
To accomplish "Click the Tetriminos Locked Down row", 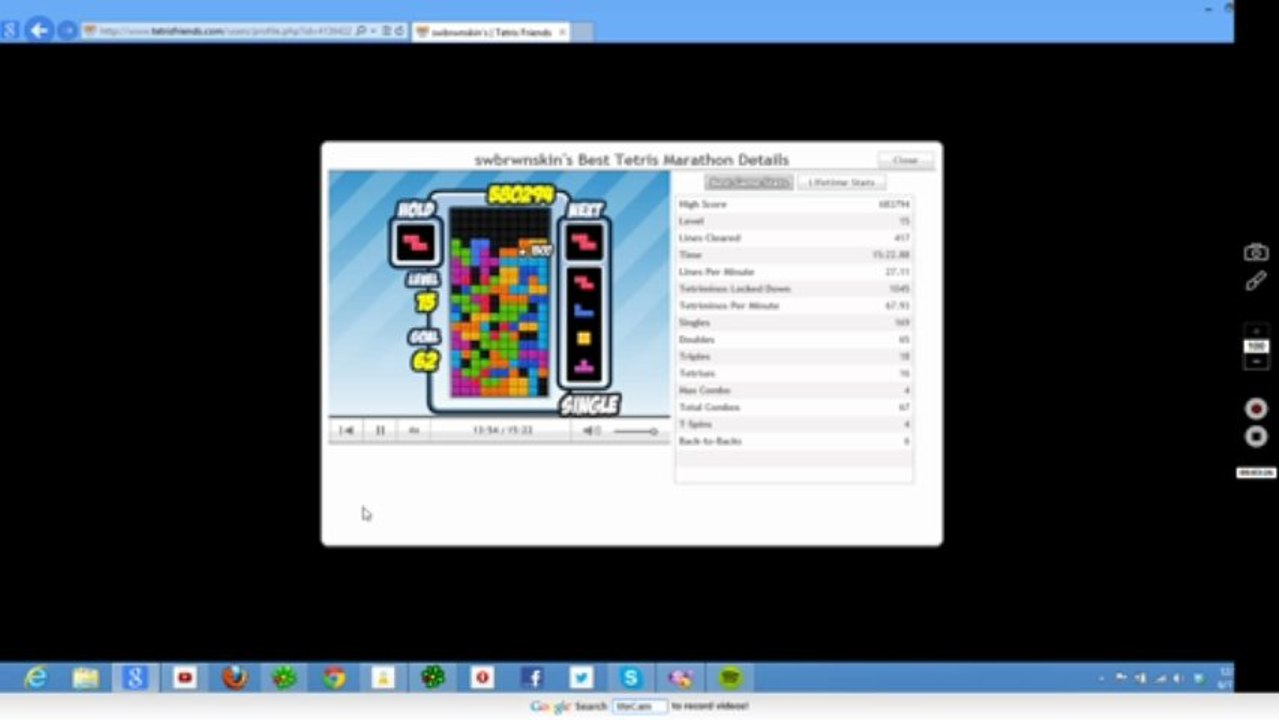I will tap(794, 289).
